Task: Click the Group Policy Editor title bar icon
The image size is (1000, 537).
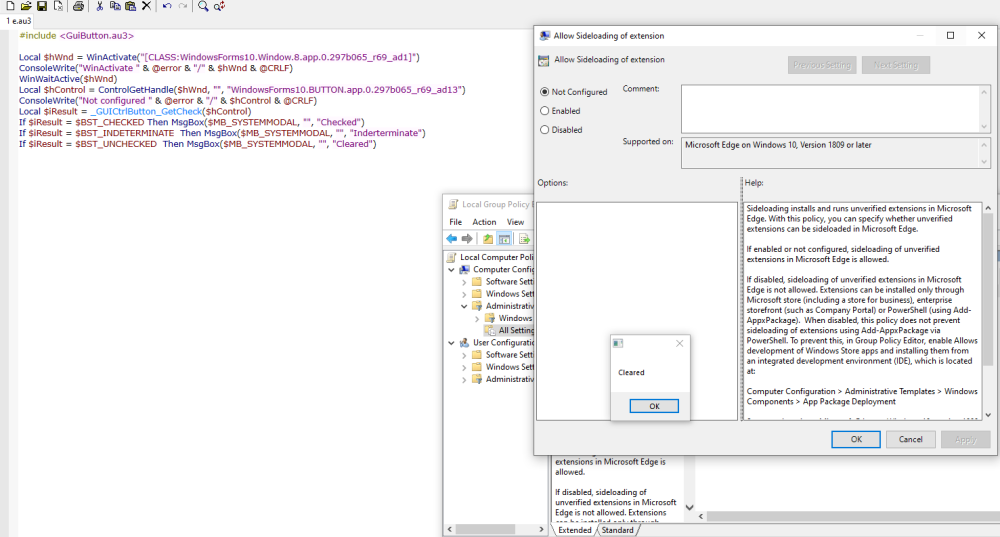Action: 453,204
